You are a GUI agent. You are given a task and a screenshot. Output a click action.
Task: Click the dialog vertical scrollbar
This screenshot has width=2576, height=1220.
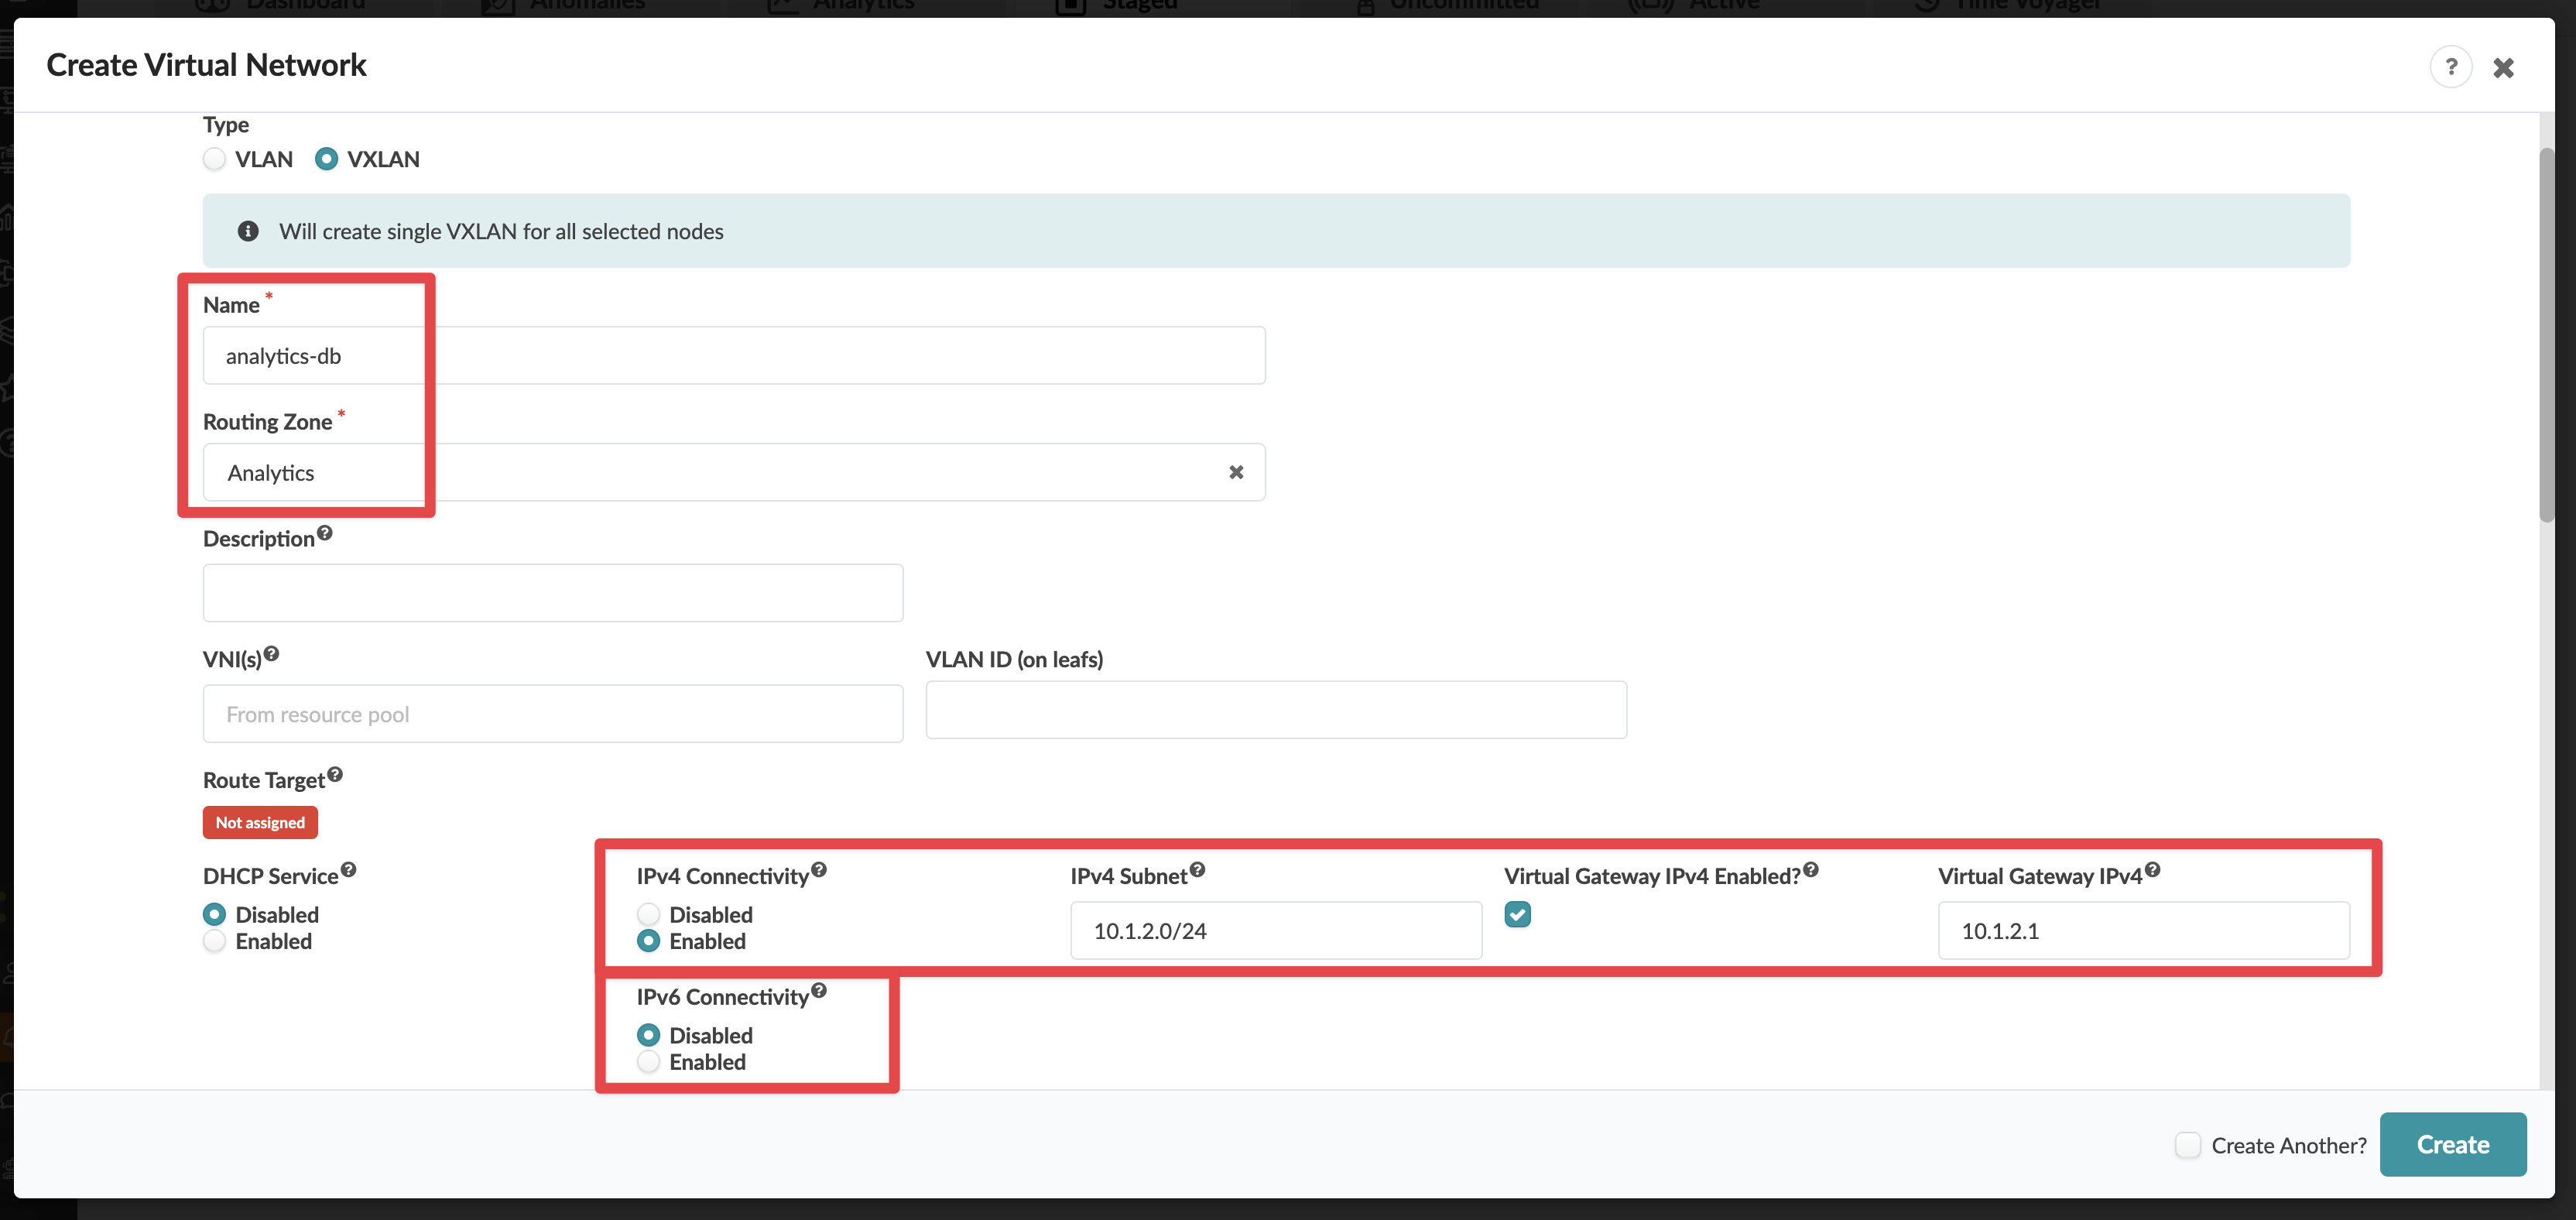click(x=2546, y=335)
